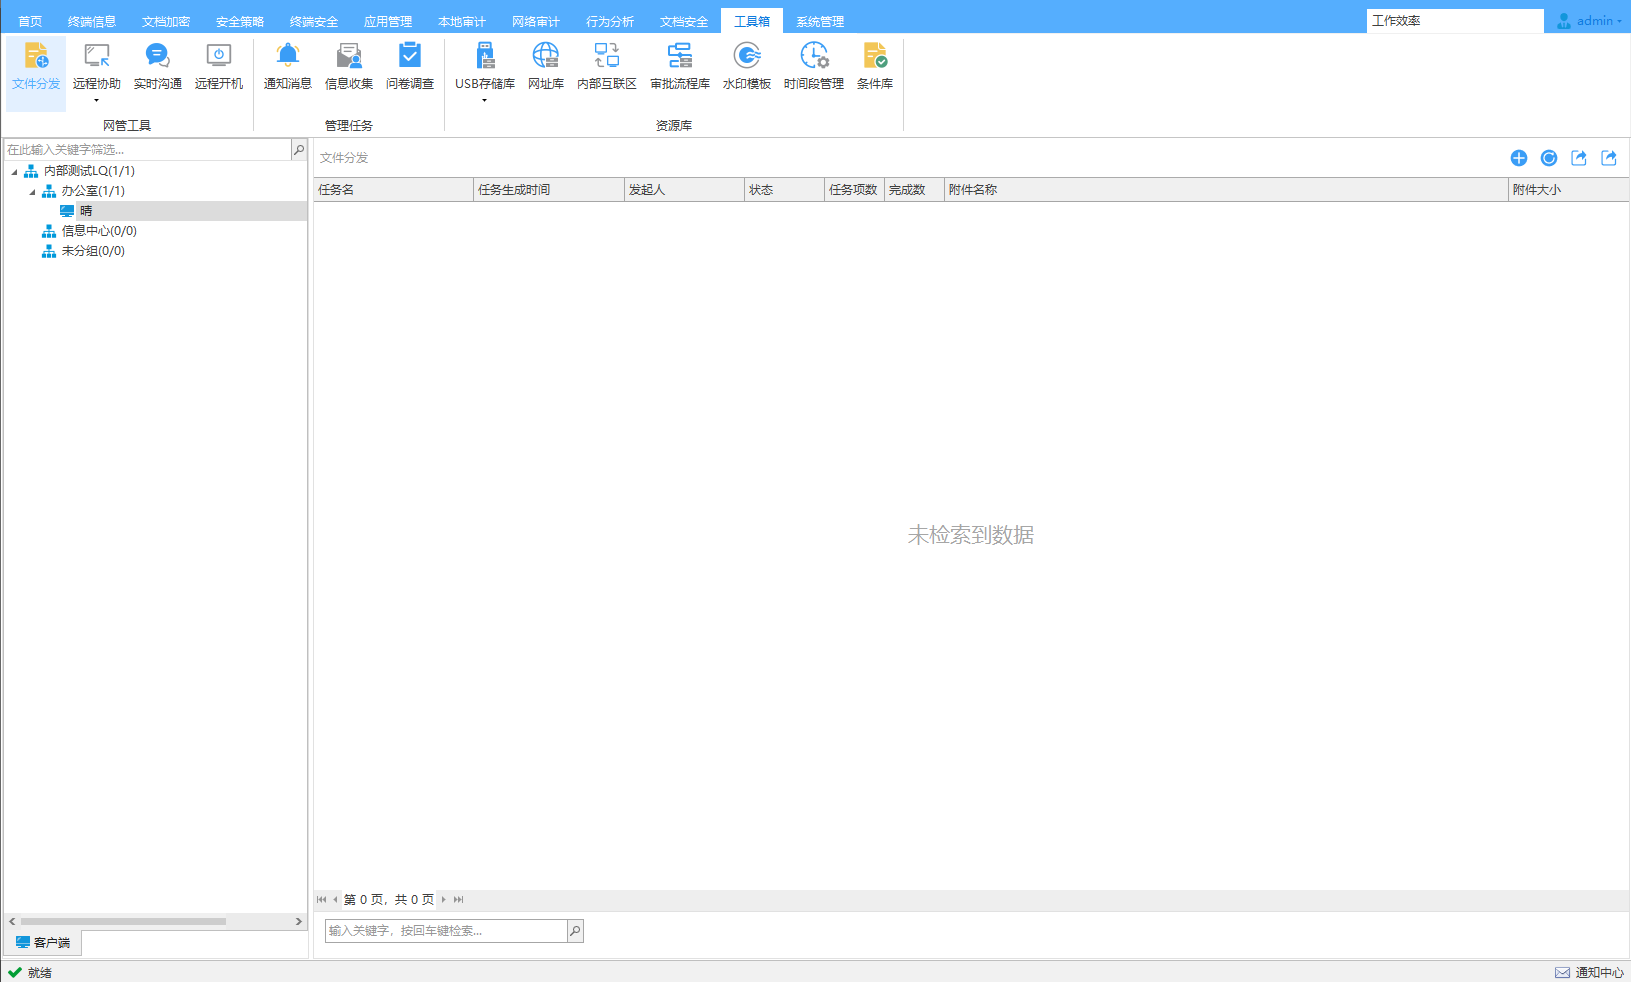Open 通知中心 in the status bar
The width and height of the screenshot is (1631, 982).
coord(1590,972)
